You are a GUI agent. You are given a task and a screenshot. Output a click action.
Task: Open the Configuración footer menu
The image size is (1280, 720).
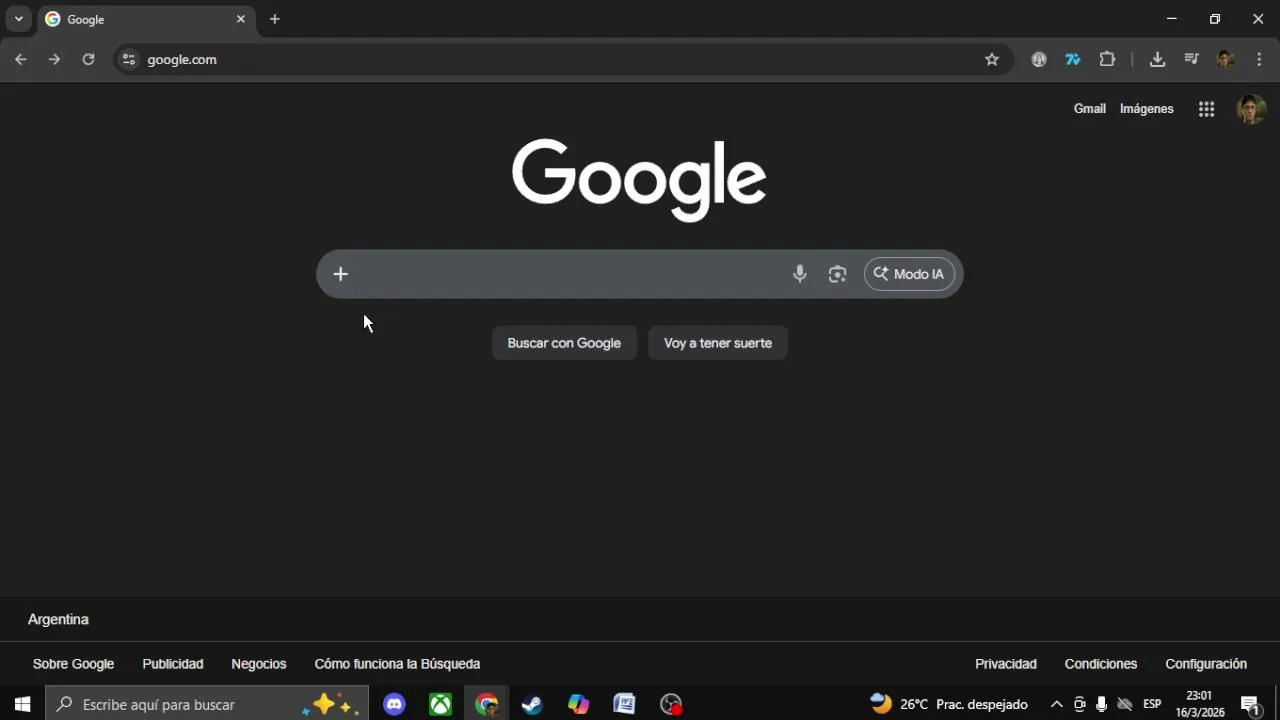click(1206, 664)
